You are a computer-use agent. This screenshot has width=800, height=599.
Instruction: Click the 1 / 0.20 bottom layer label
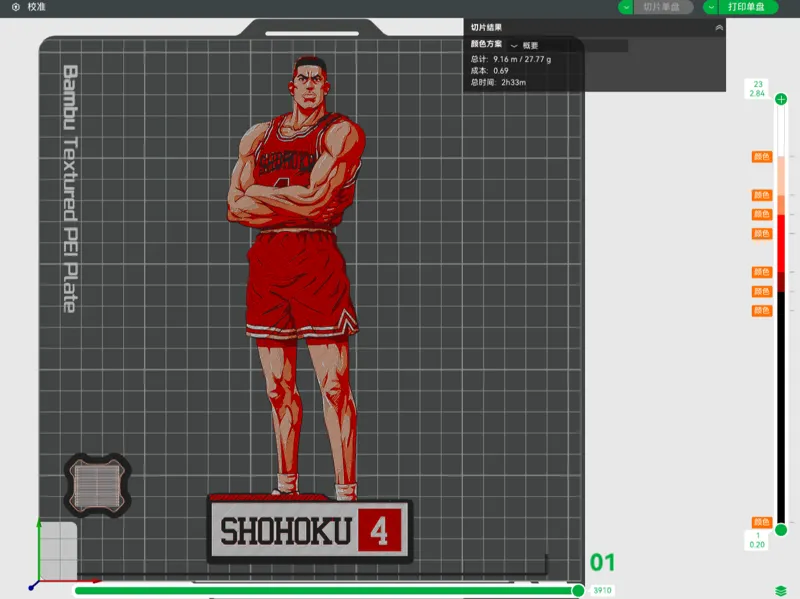click(757, 540)
